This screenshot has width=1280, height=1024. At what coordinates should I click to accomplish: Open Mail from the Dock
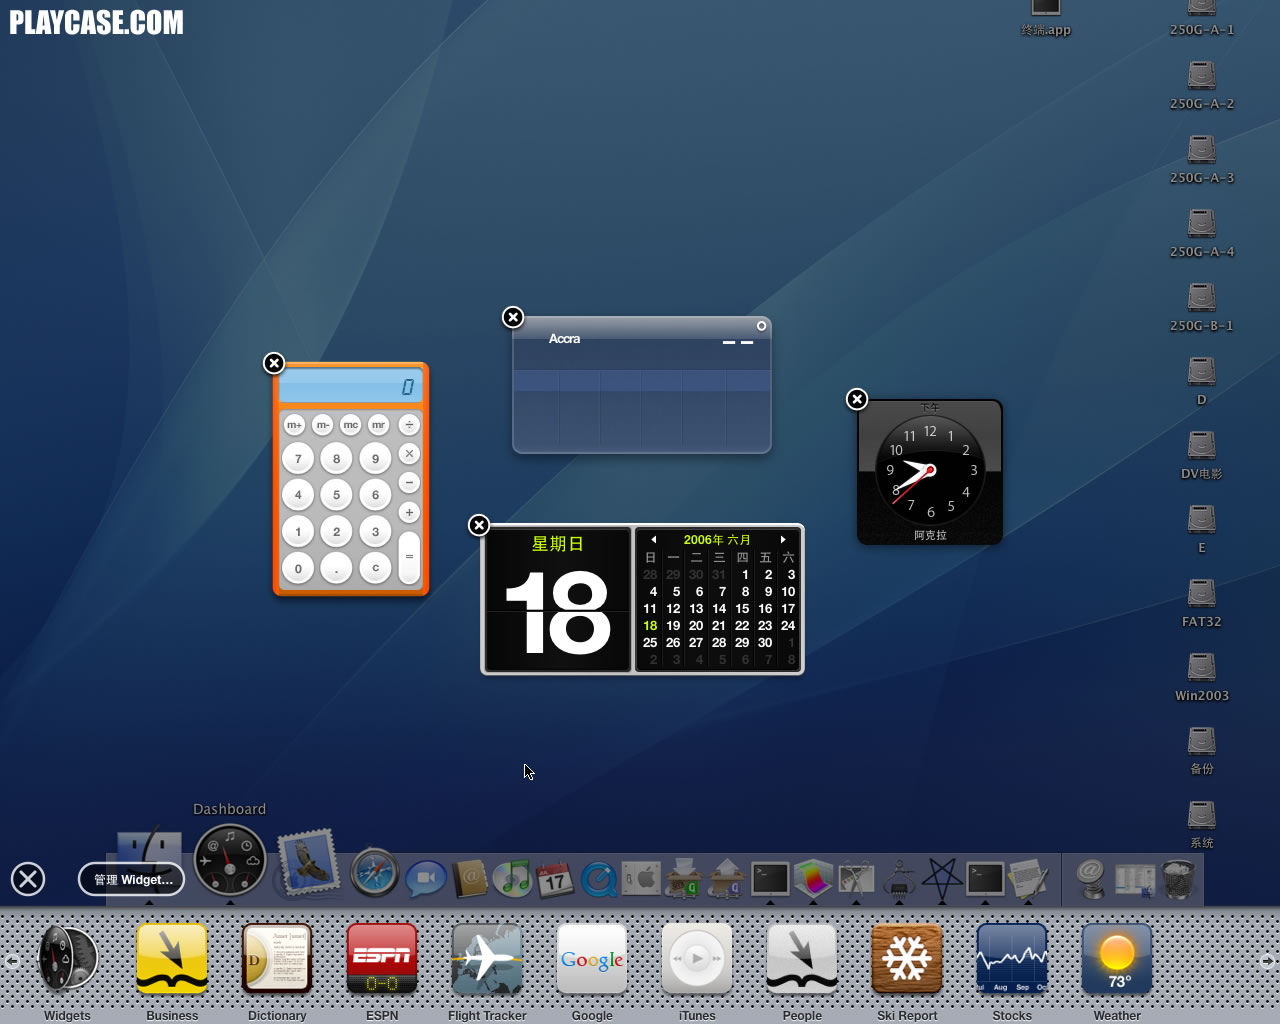[x=307, y=862]
